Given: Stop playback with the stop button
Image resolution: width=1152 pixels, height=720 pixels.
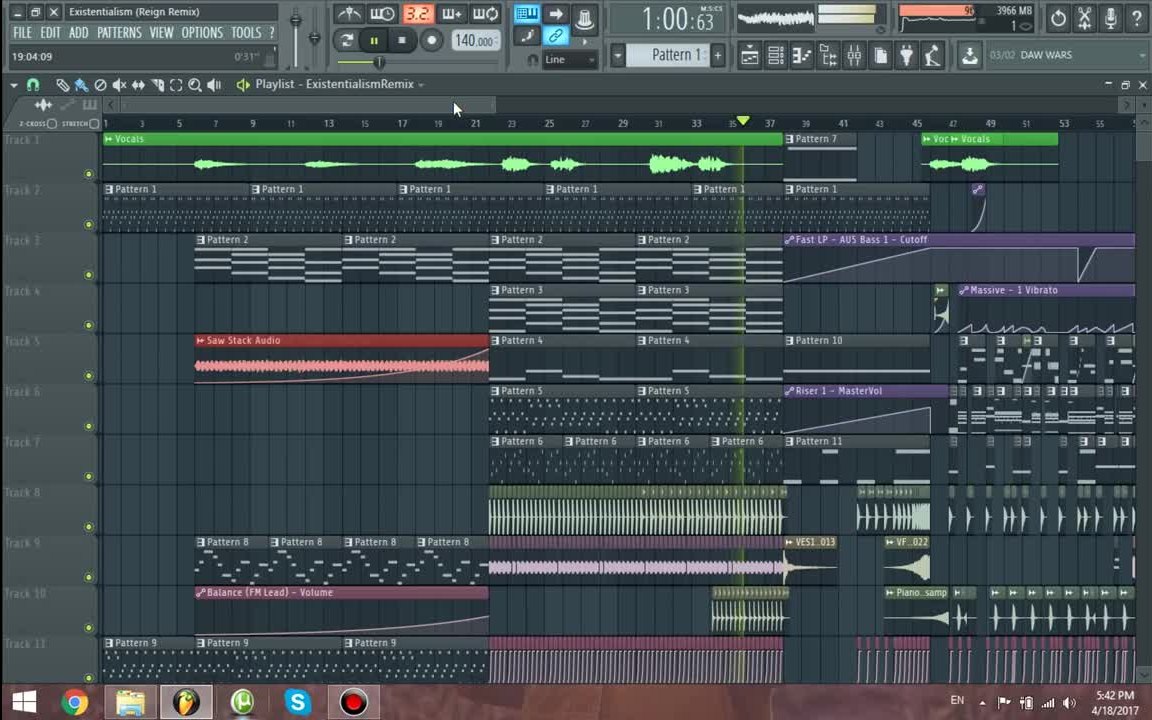Looking at the screenshot, I should (402, 40).
